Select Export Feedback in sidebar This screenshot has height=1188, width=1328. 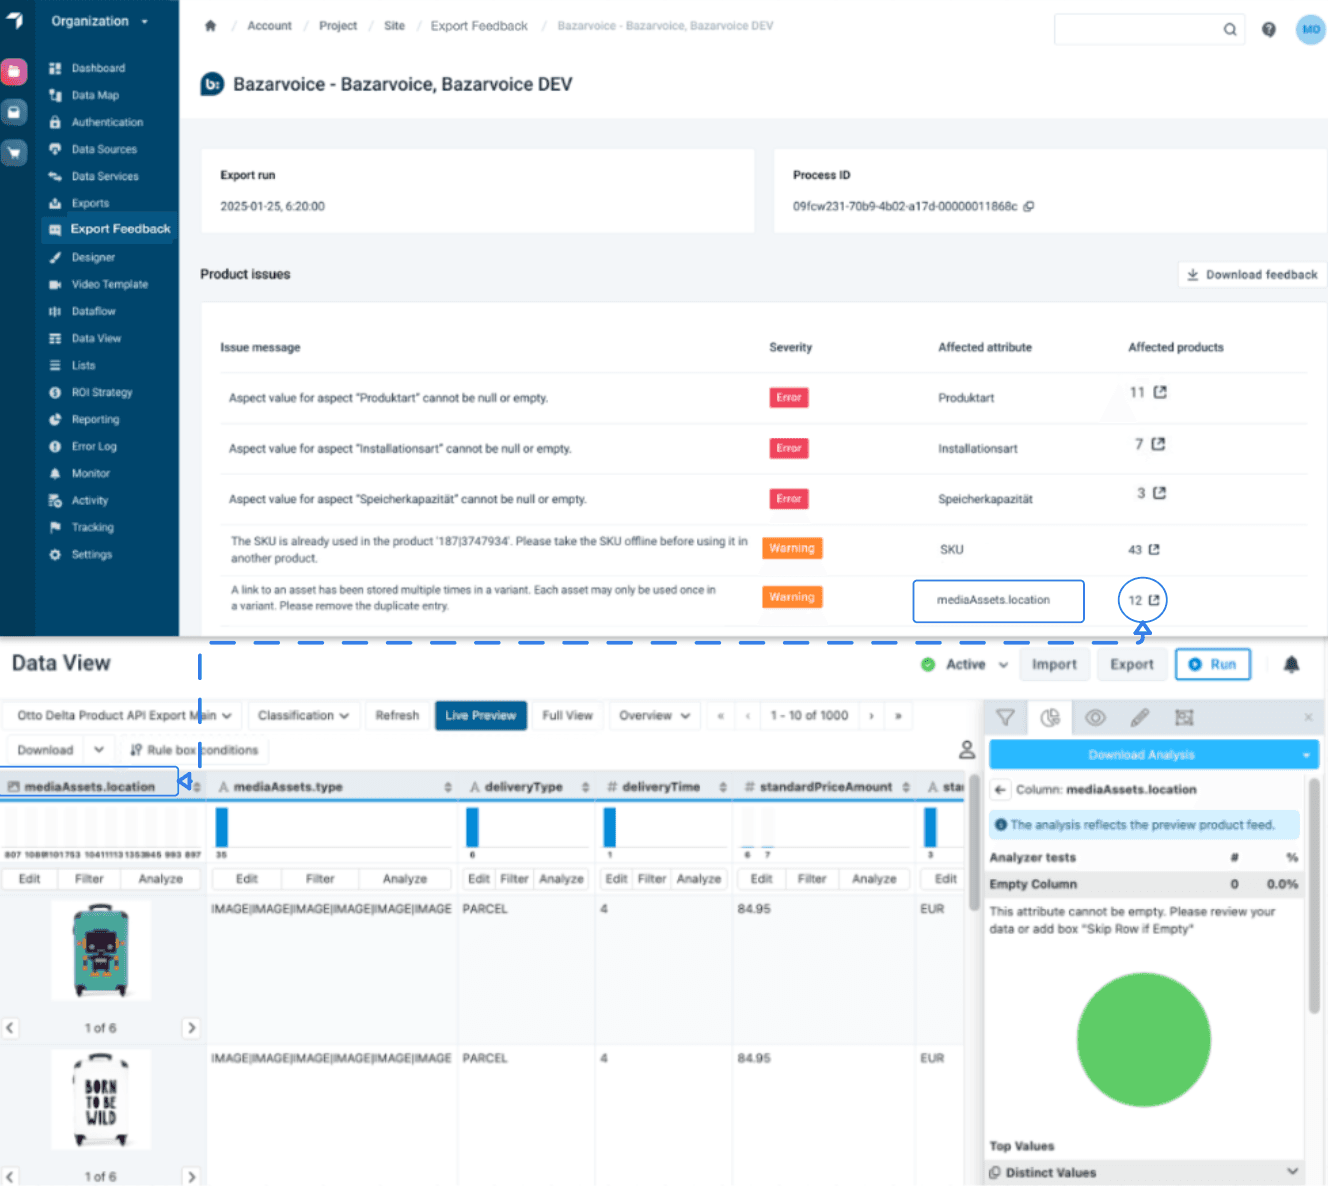coord(110,229)
